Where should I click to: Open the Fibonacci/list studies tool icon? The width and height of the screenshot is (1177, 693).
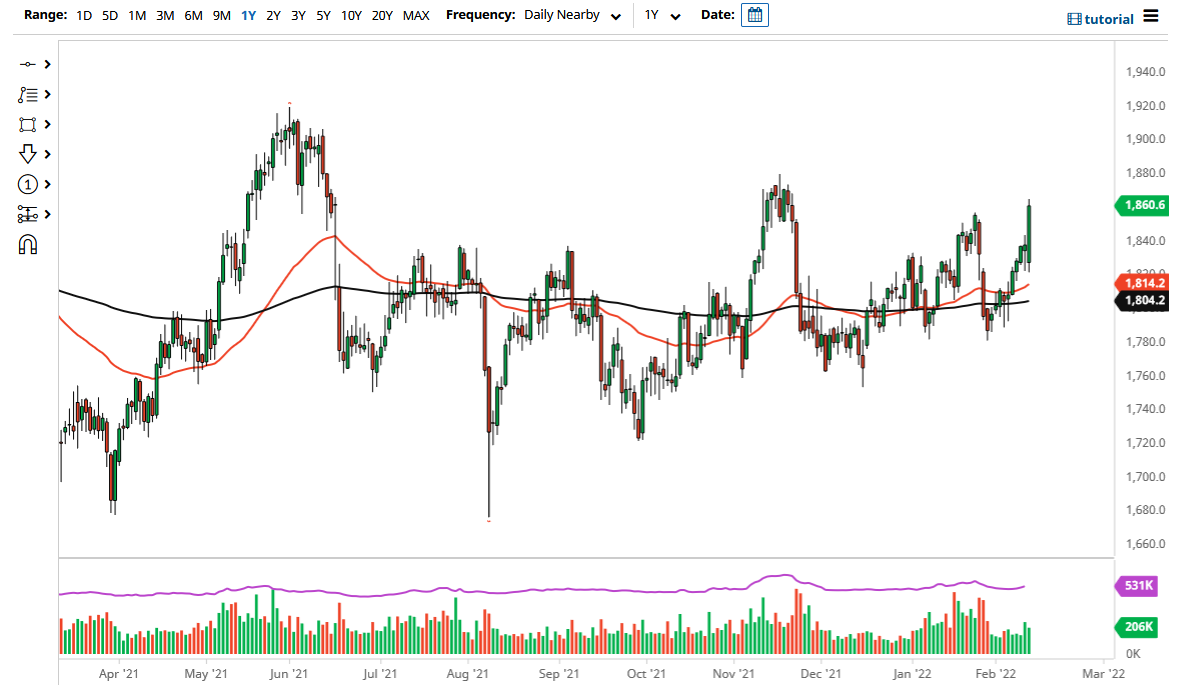(x=27, y=95)
